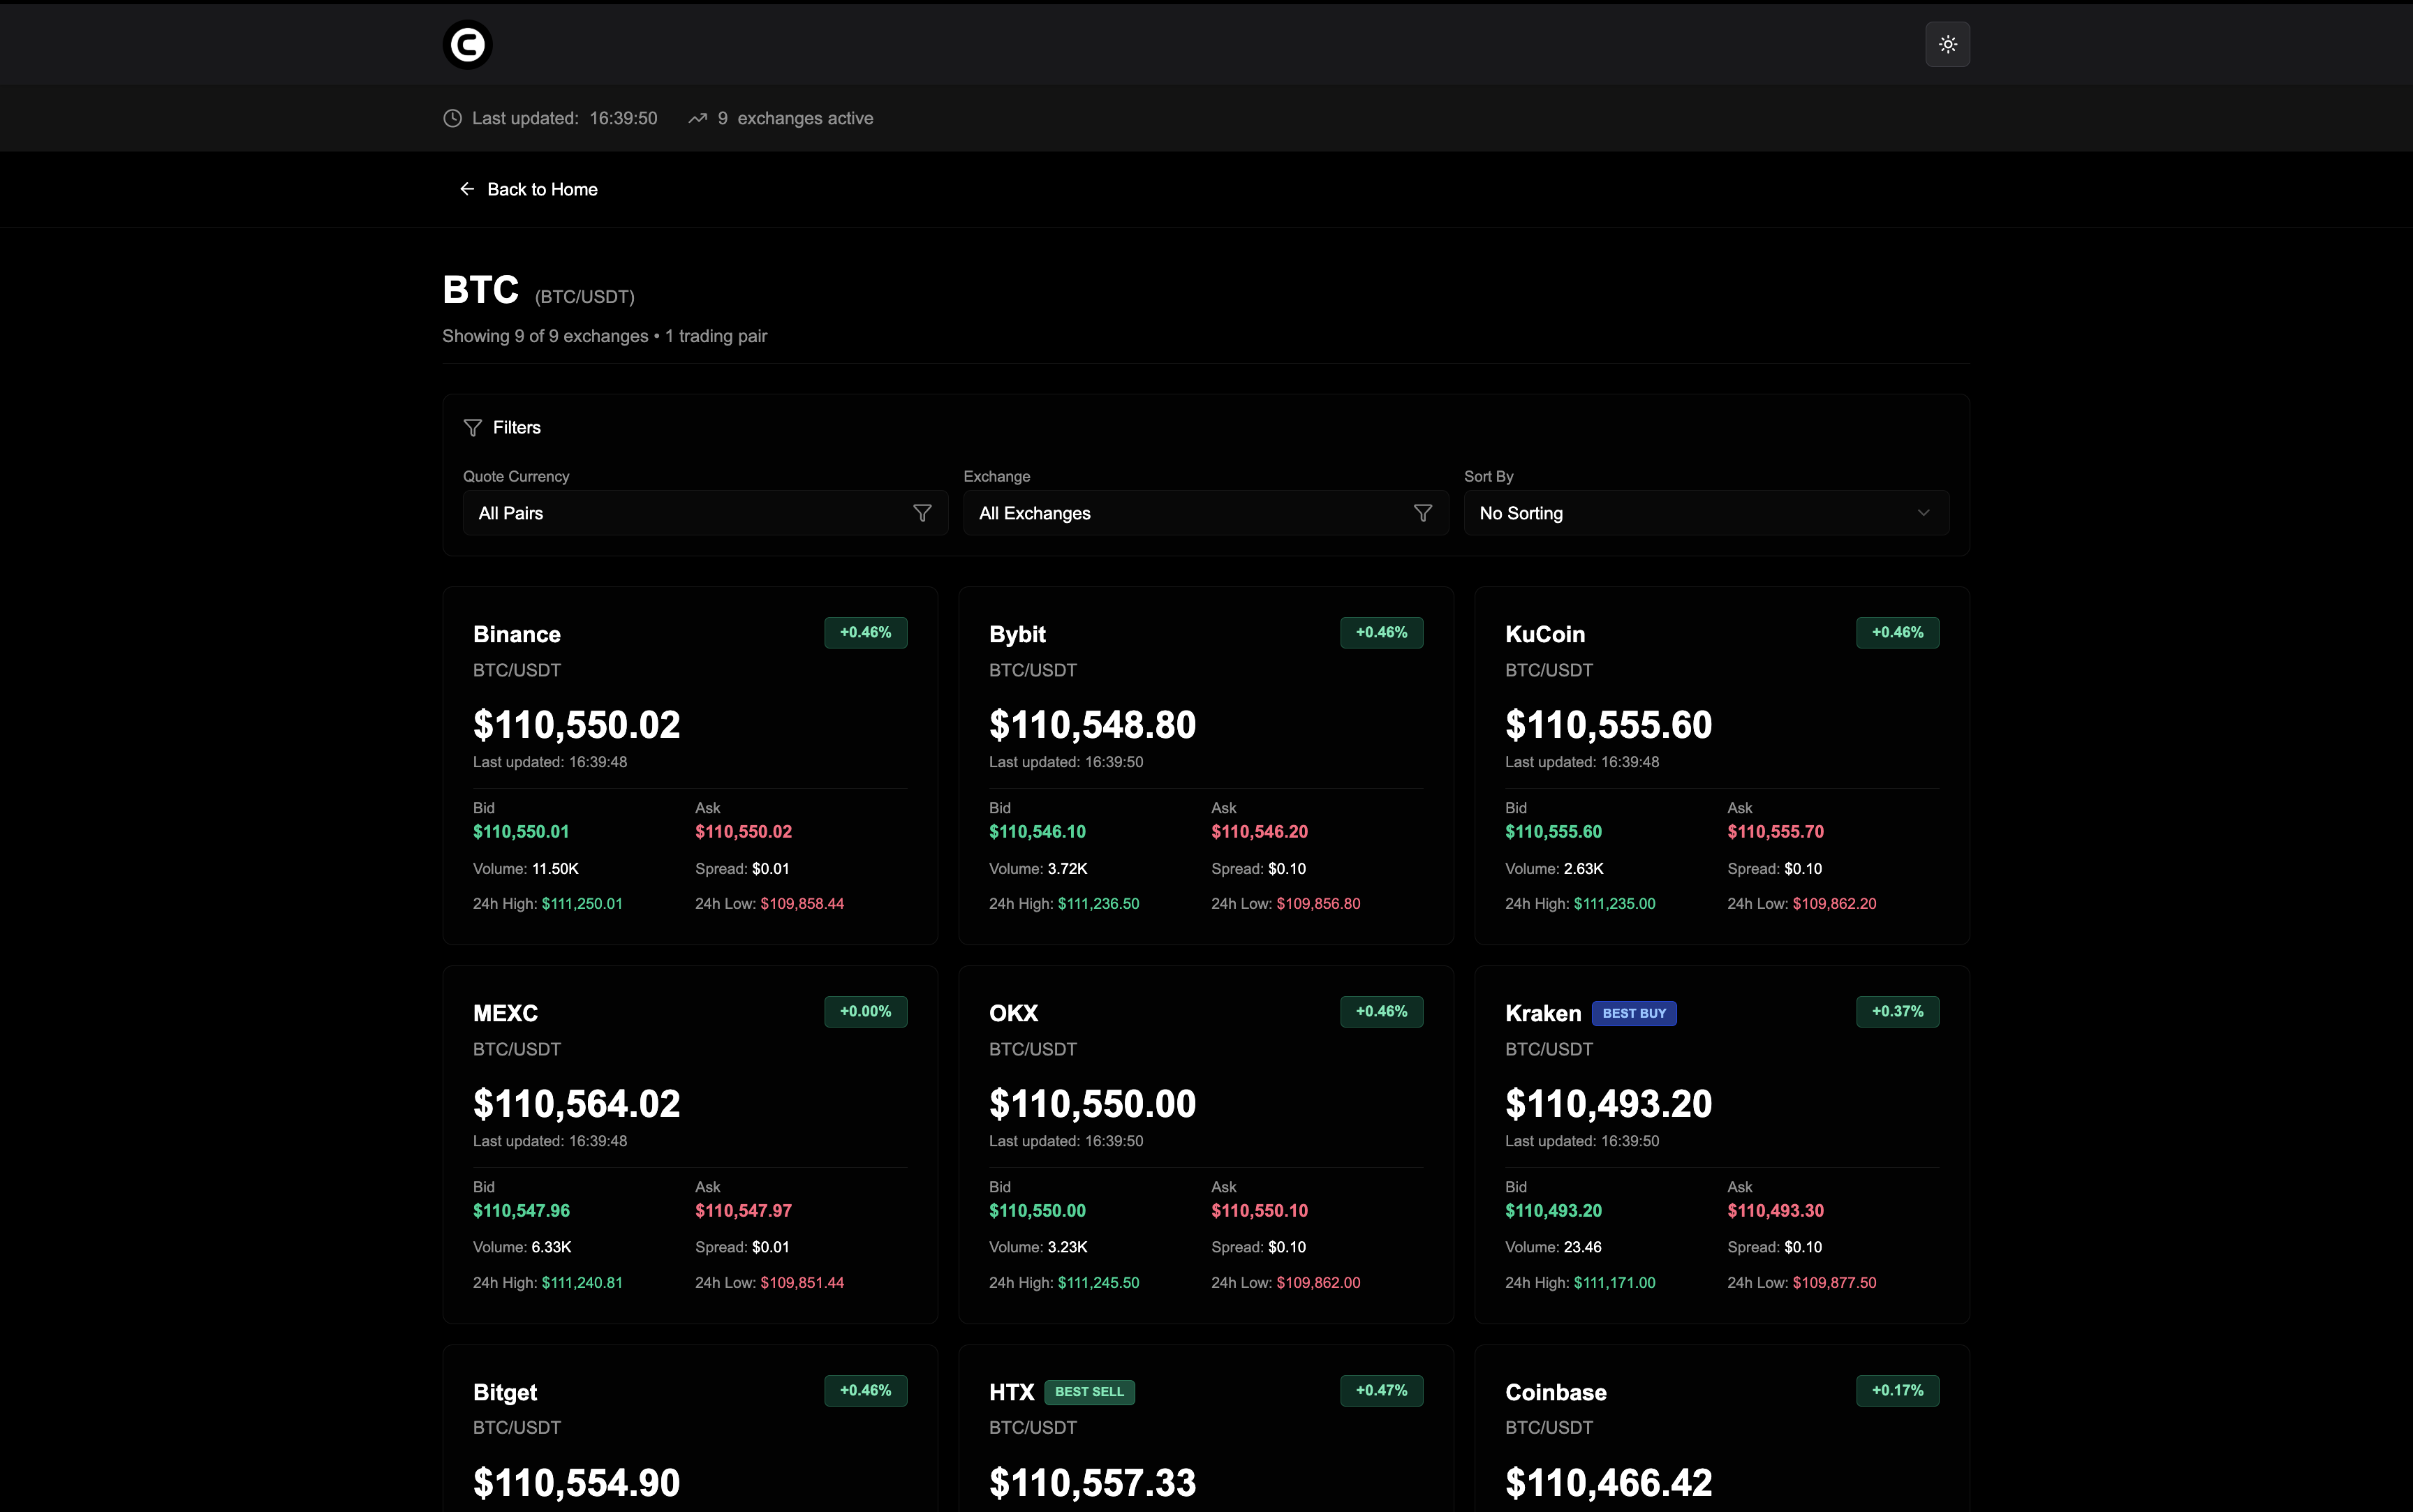The width and height of the screenshot is (2413, 1512).
Task: Click the green bid price on the OKX card
Action: point(1038,1210)
